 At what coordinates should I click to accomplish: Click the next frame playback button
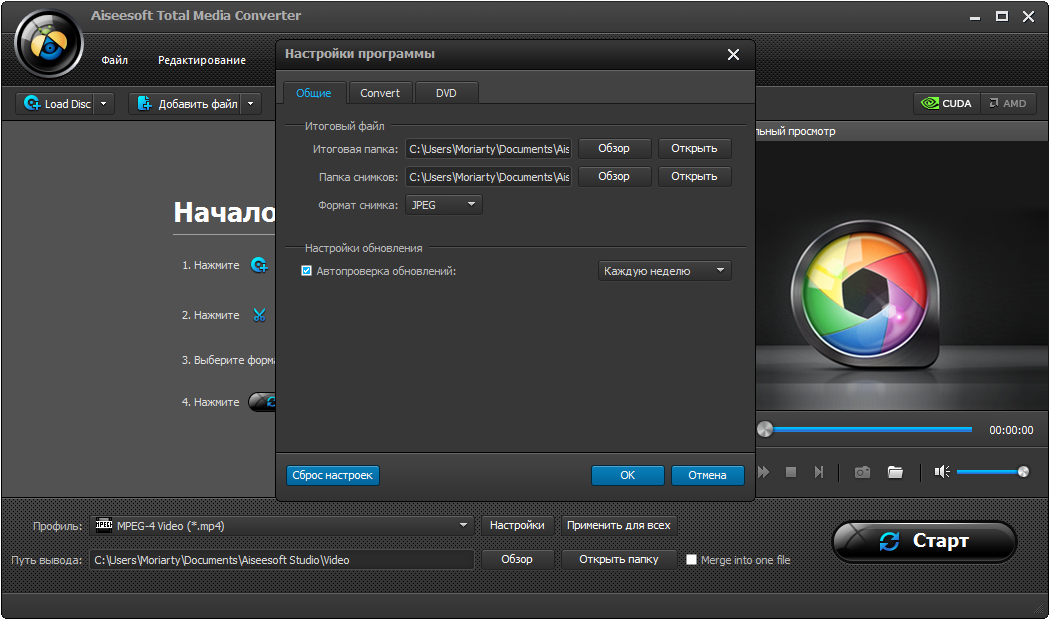[x=818, y=472]
